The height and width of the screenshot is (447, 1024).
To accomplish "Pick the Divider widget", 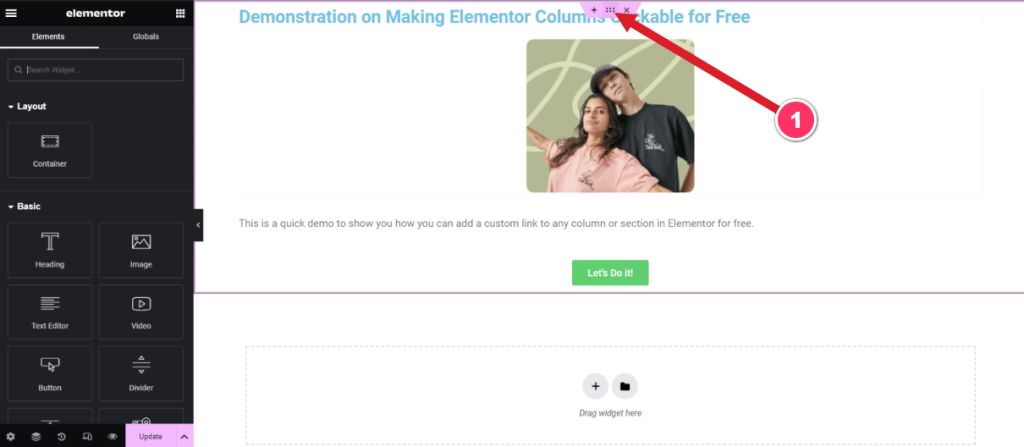I will click(x=141, y=373).
